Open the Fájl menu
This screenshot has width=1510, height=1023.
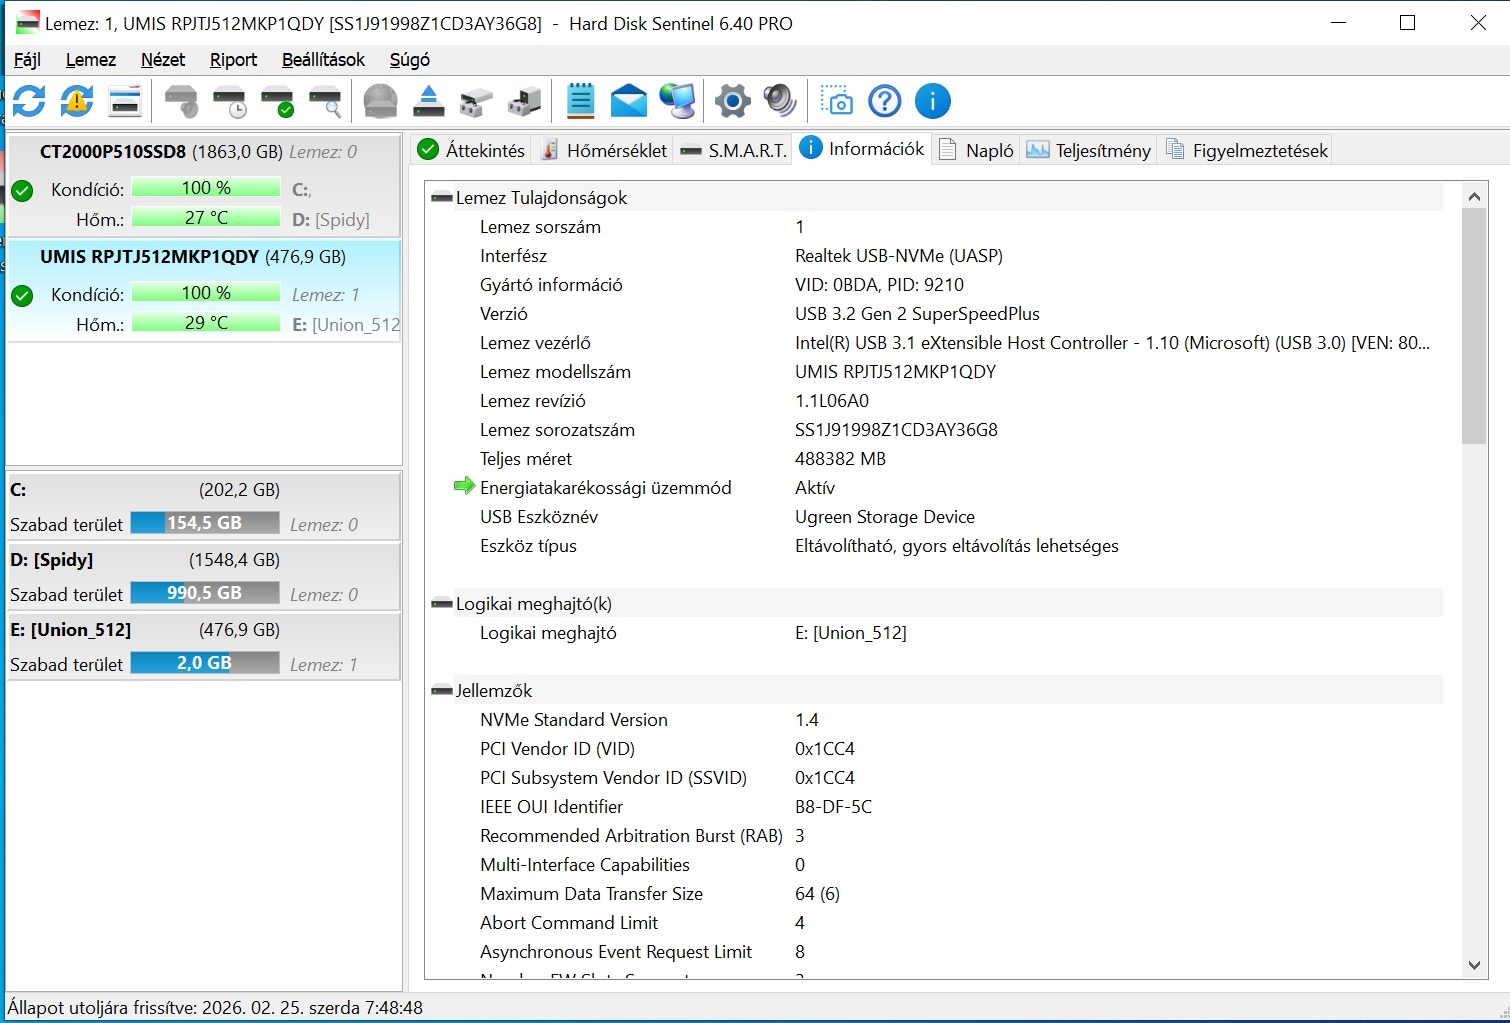27,60
